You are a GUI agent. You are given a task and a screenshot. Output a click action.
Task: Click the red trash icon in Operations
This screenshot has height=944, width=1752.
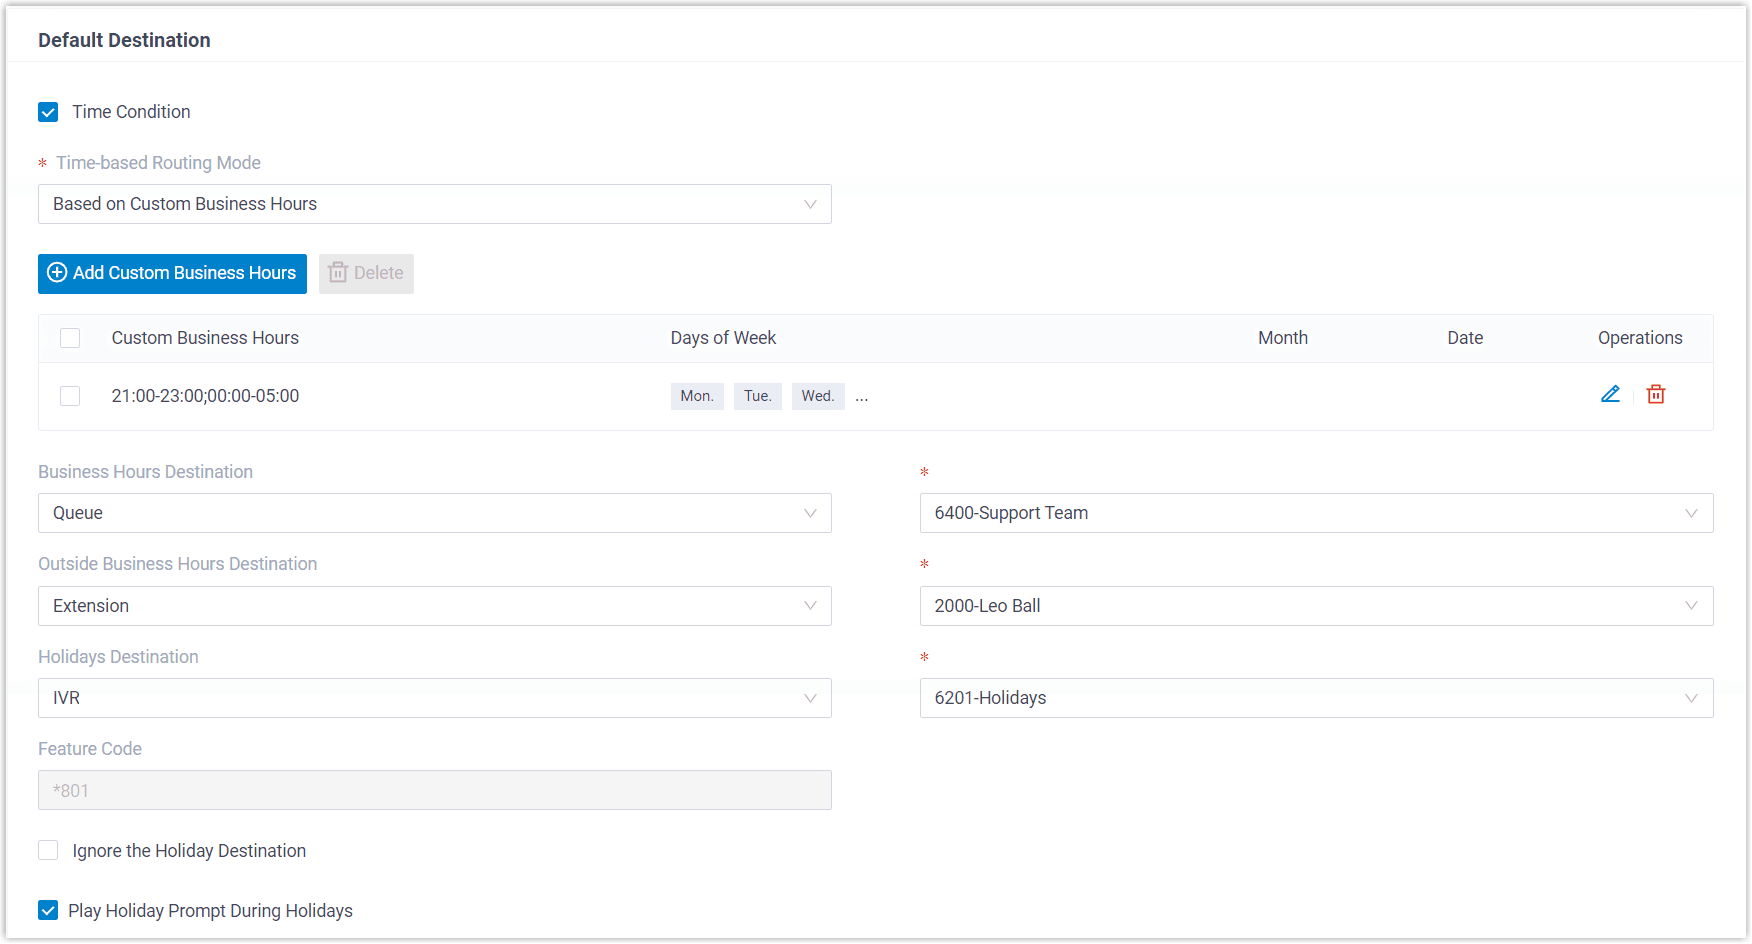pyautogui.click(x=1656, y=395)
